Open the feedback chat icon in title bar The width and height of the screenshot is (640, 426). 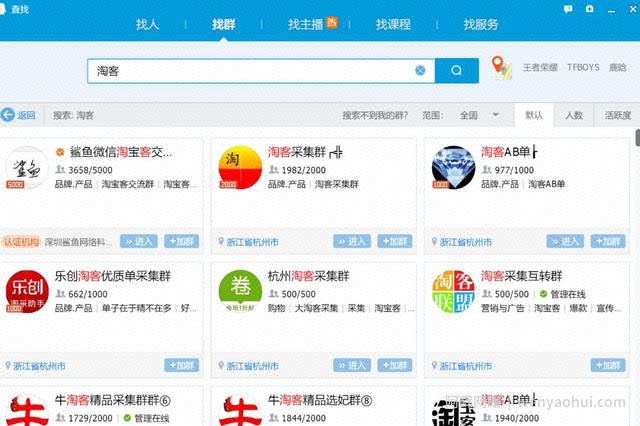tap(568, 9)
